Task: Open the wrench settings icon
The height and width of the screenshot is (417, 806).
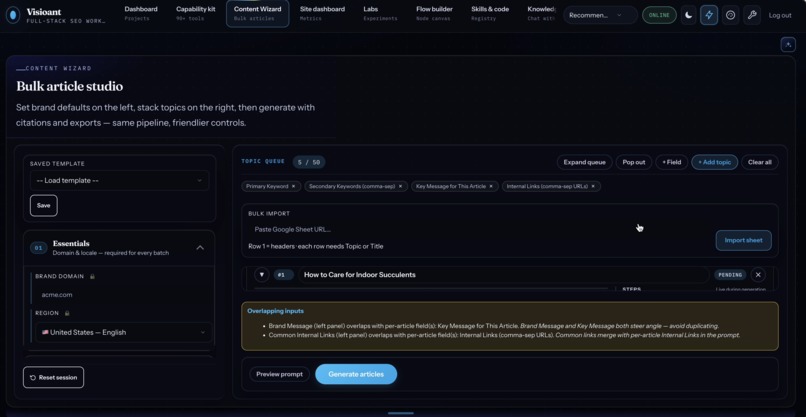Action: [x=752, y=15]
